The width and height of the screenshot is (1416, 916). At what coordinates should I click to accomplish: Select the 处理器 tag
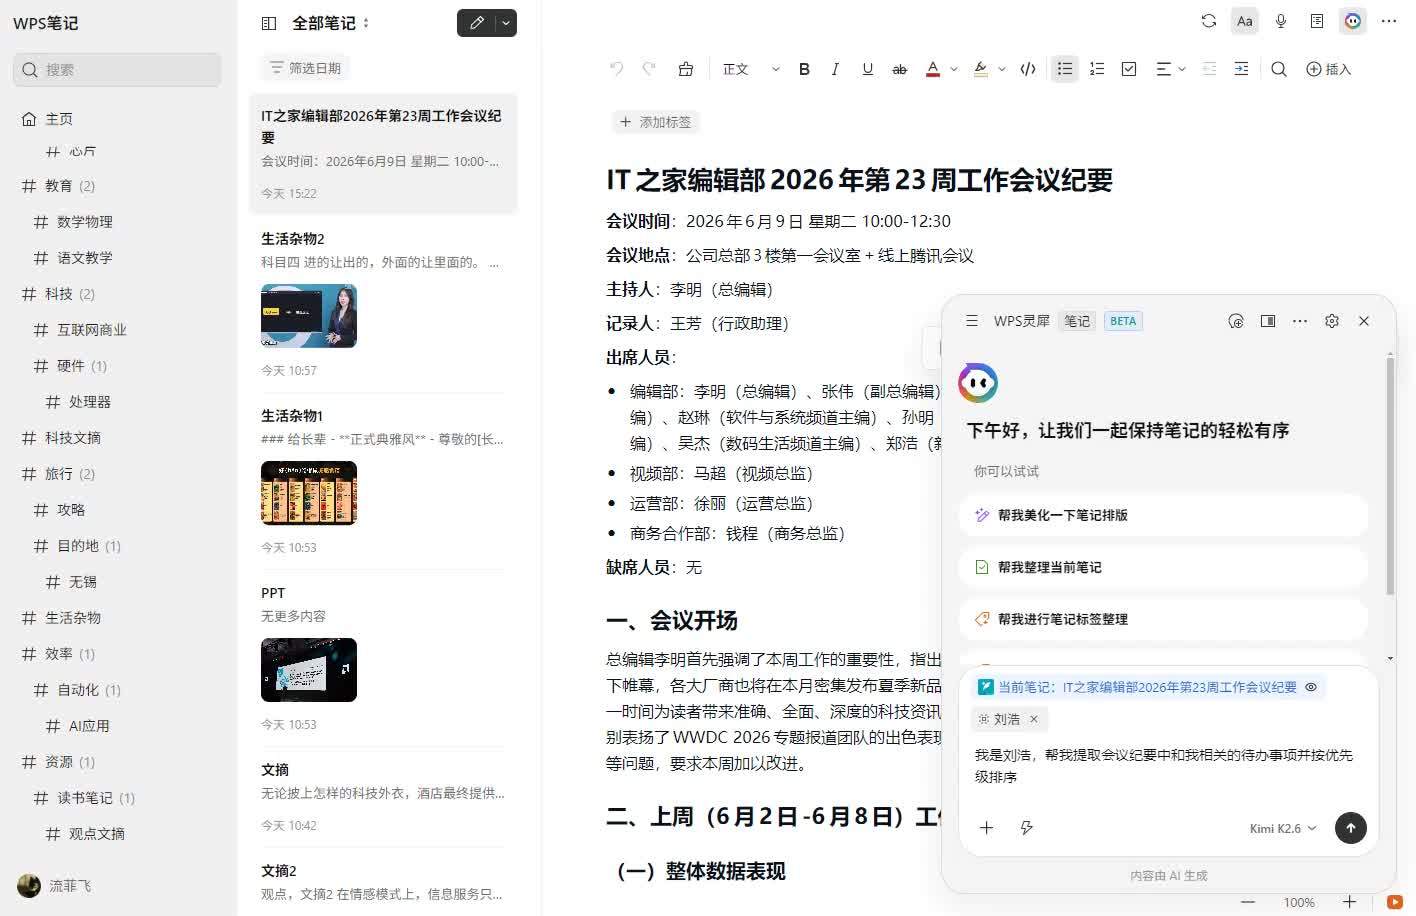(x=89, y=402)
